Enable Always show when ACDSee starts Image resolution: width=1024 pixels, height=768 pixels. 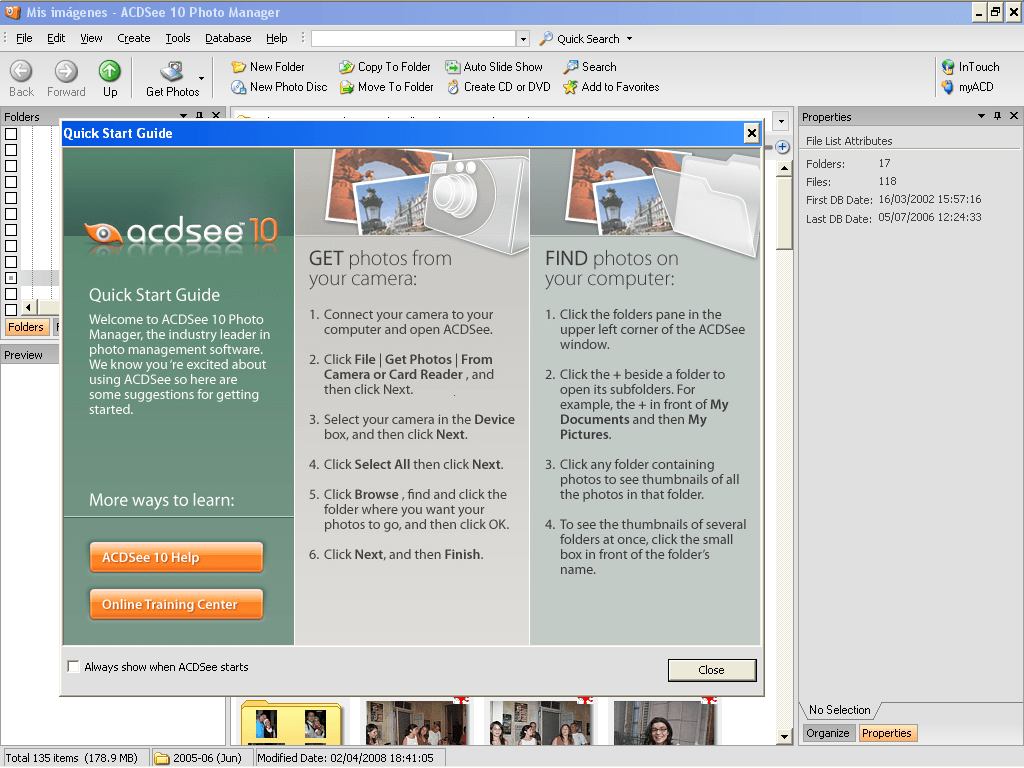(x=74, y=666)
